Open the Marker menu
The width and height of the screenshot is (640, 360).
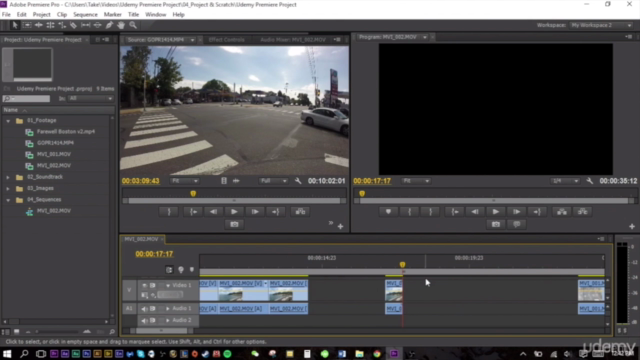[x=113, y=14]
